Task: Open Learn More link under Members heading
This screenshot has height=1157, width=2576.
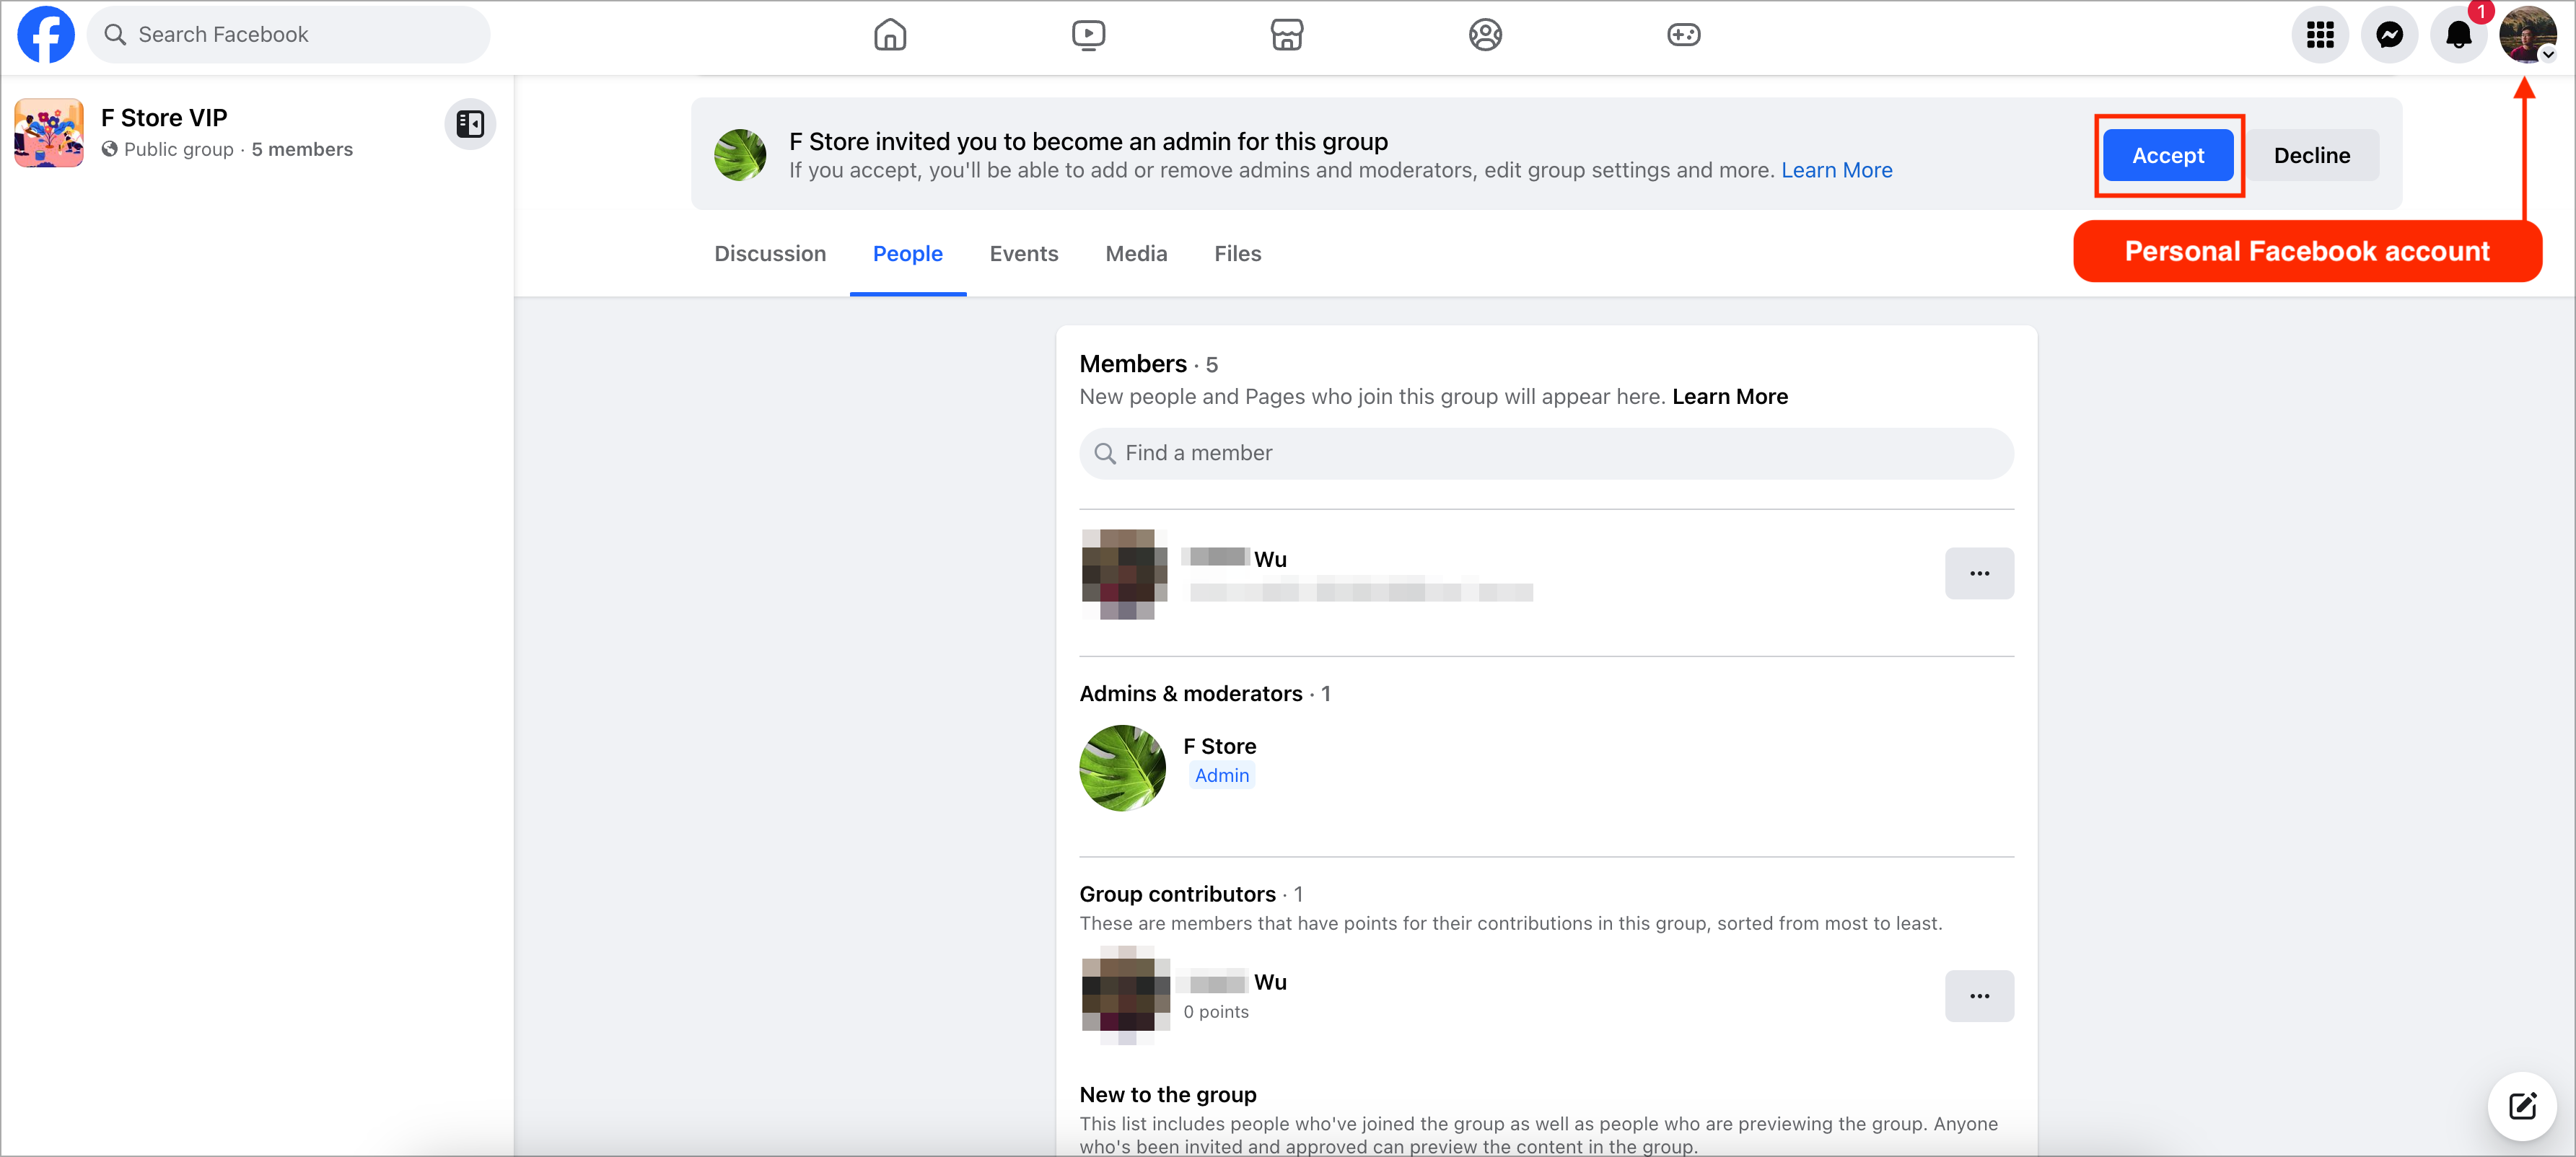Action: [1730, 397]
